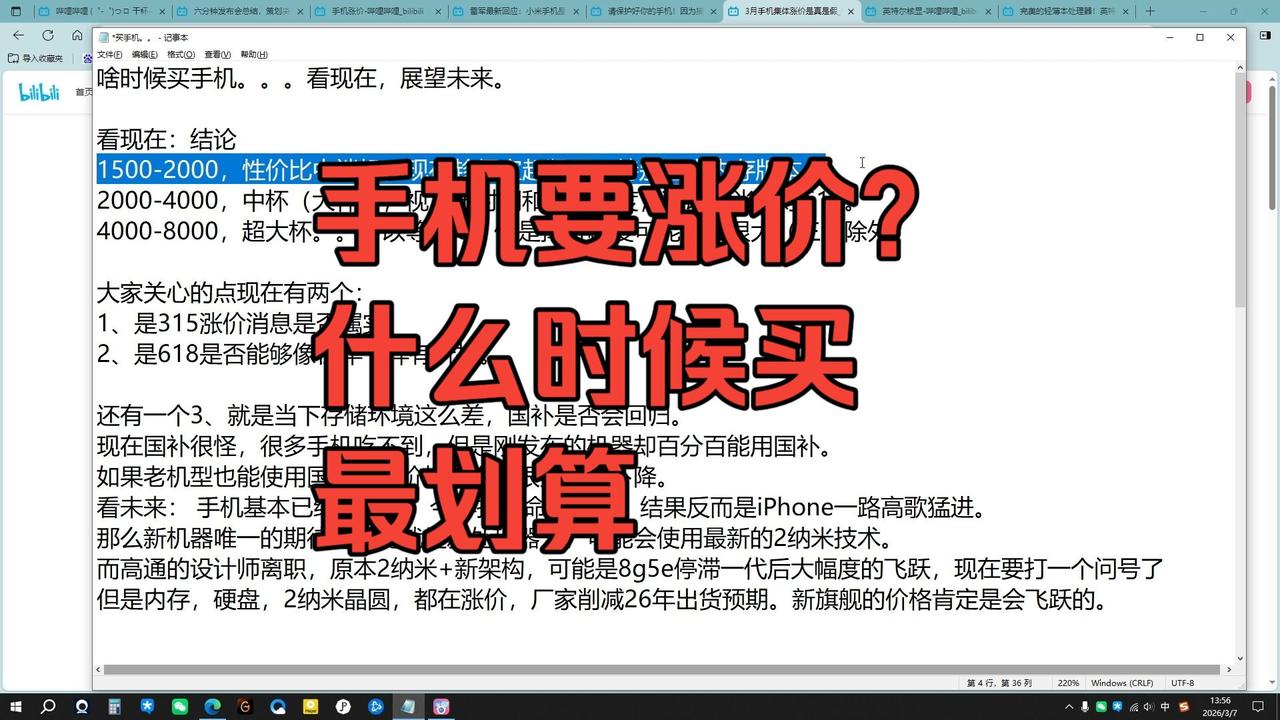Image resolution: width=1280 pixels, height=720 pixels.
Task: Open Notepad from the taskbar
Action: (407, 707)
